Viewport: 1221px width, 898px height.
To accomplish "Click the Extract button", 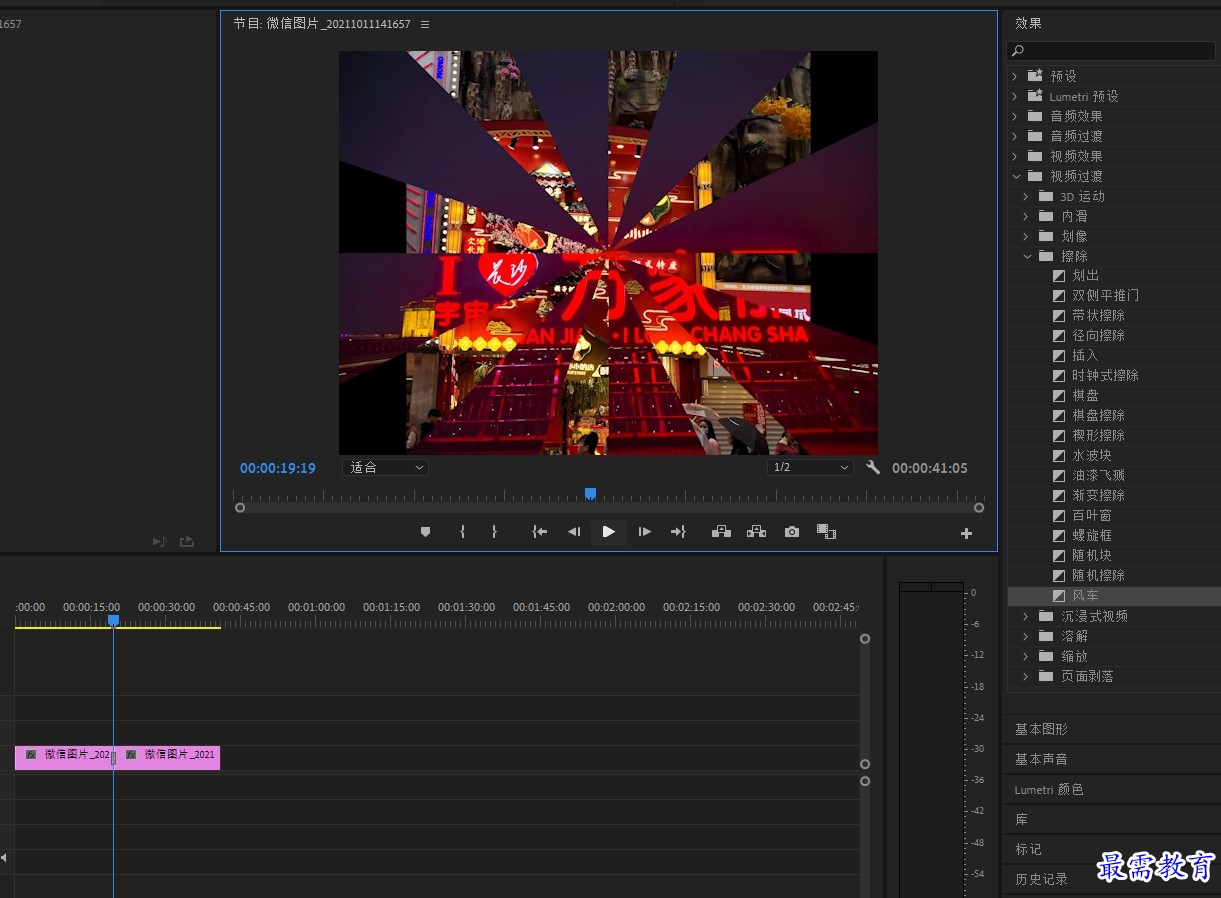I will [x=756, y=532].
